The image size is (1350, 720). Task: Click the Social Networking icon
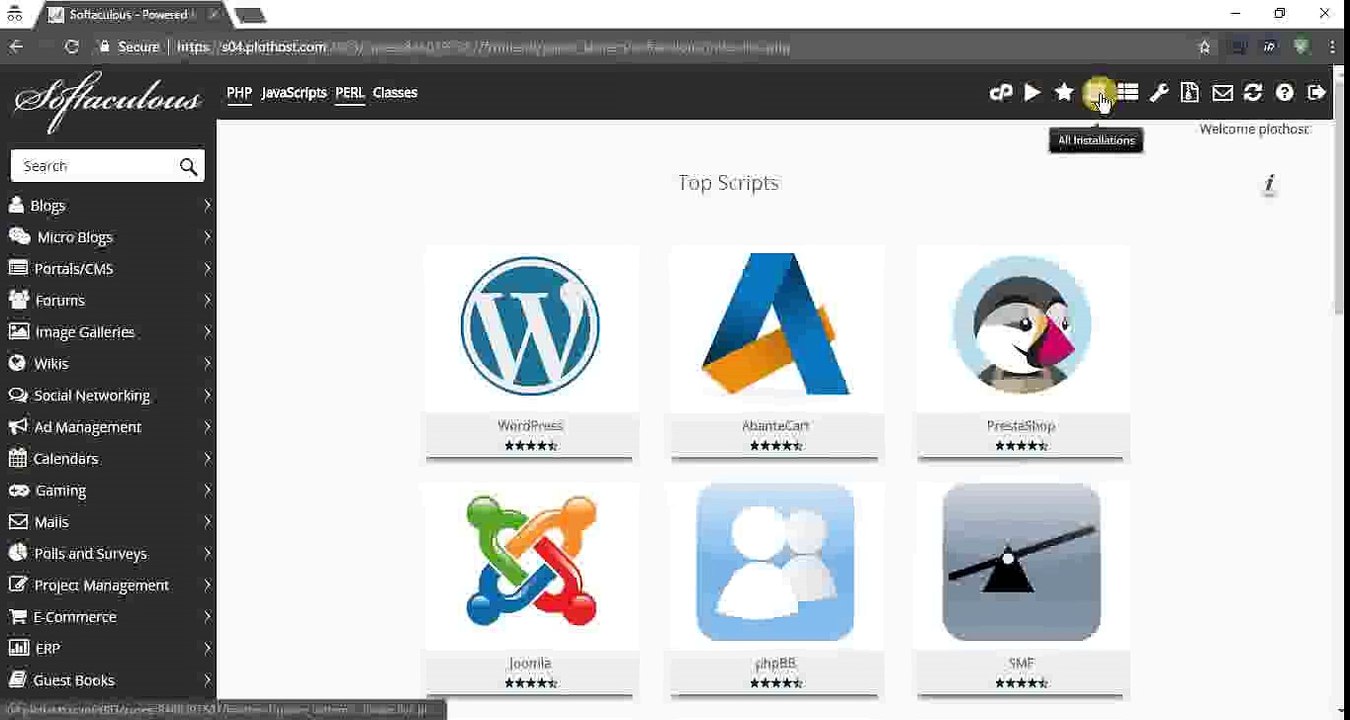click(17, 395)
